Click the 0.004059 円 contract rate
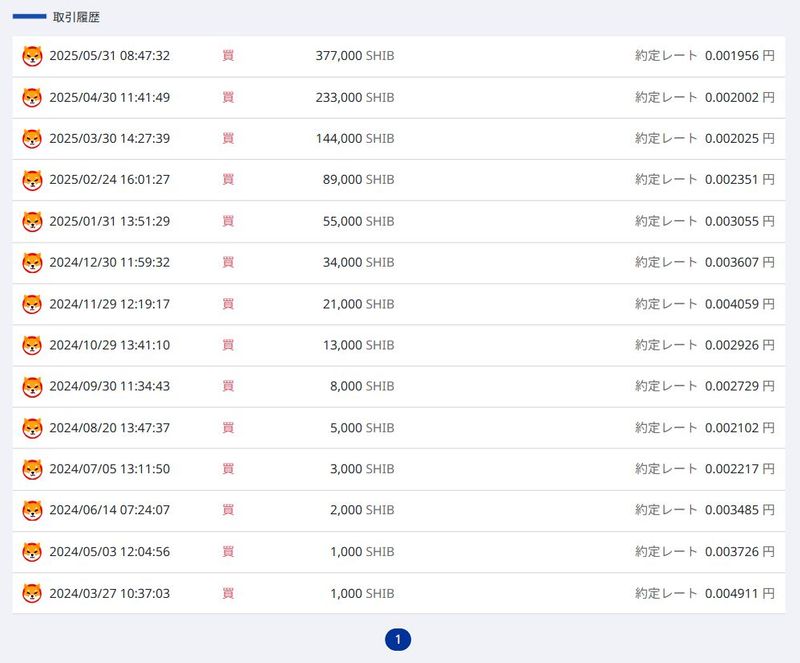 coord(739,304)
